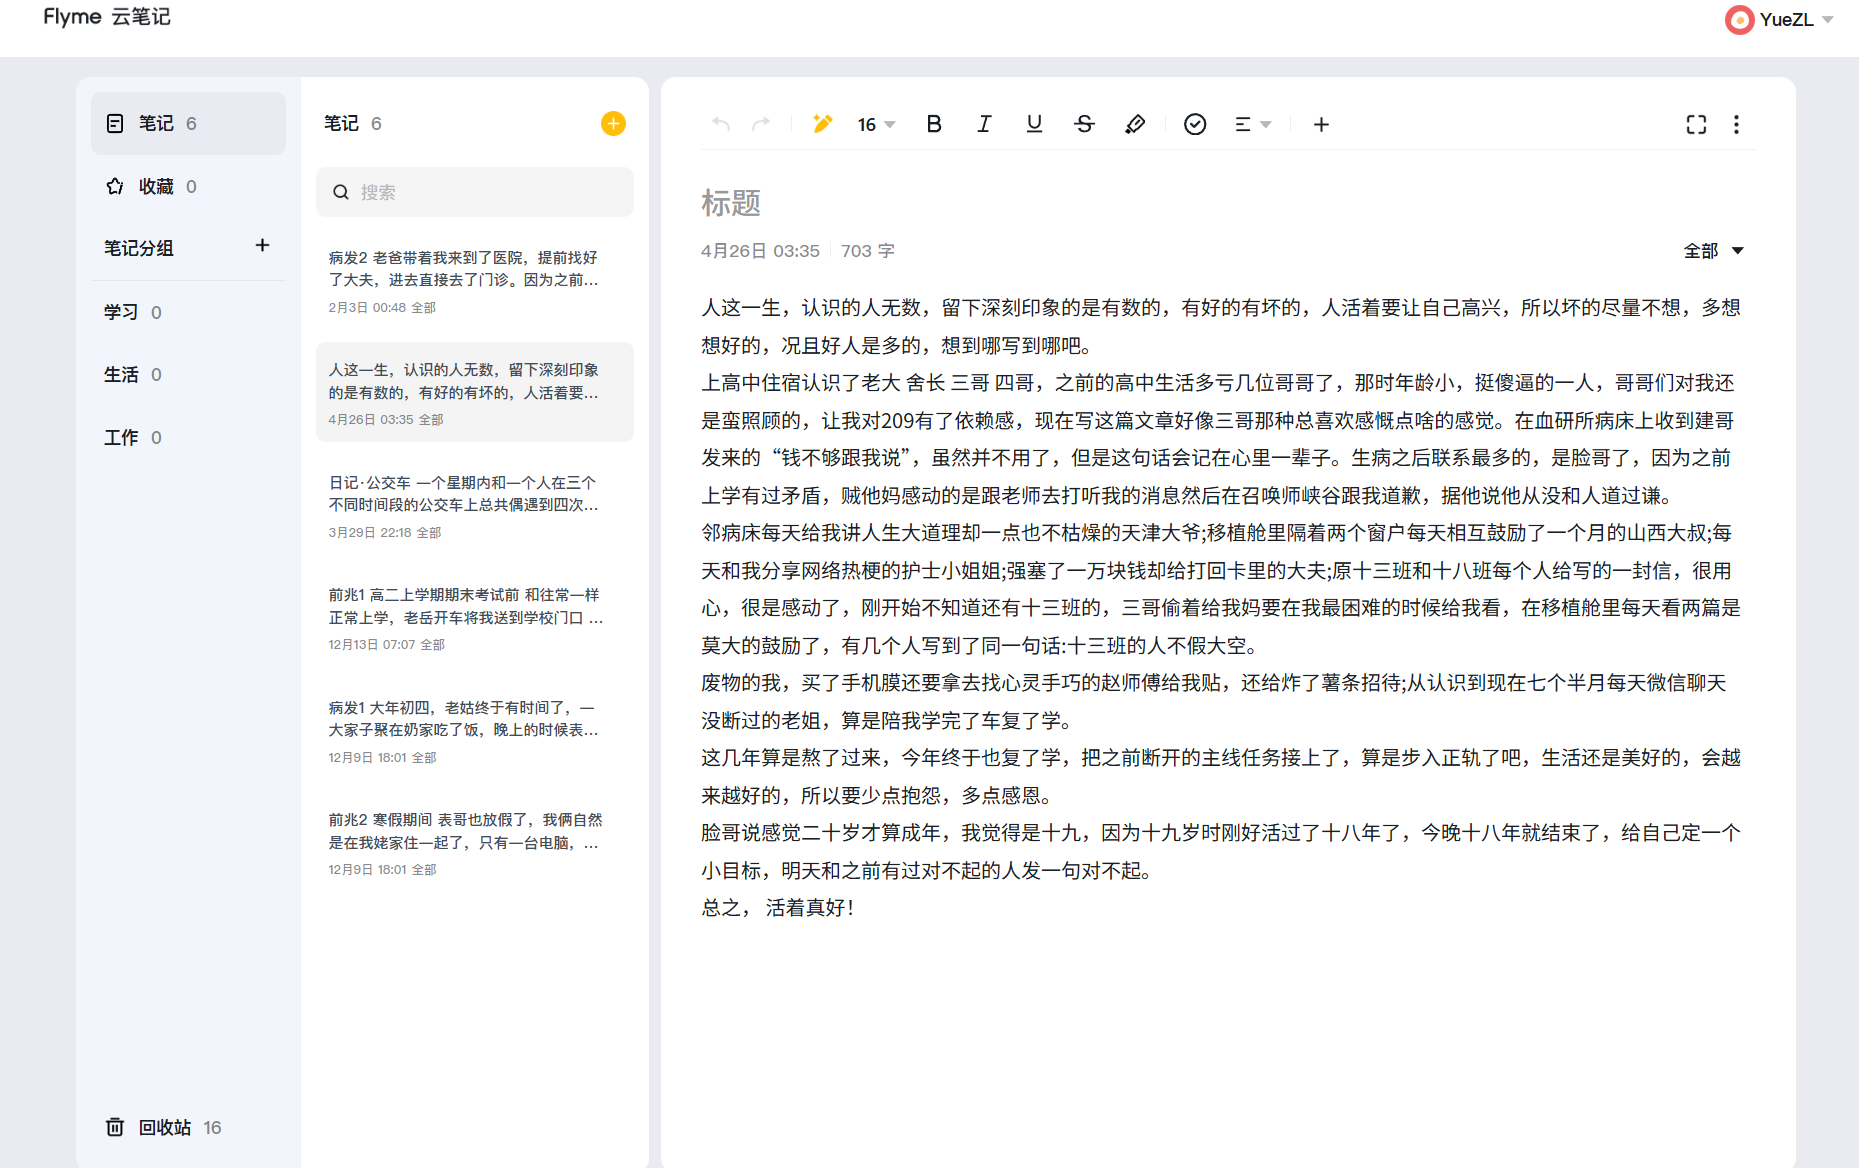
Task: Expand the text alignment dropdown
Action: click(1253, 124)
